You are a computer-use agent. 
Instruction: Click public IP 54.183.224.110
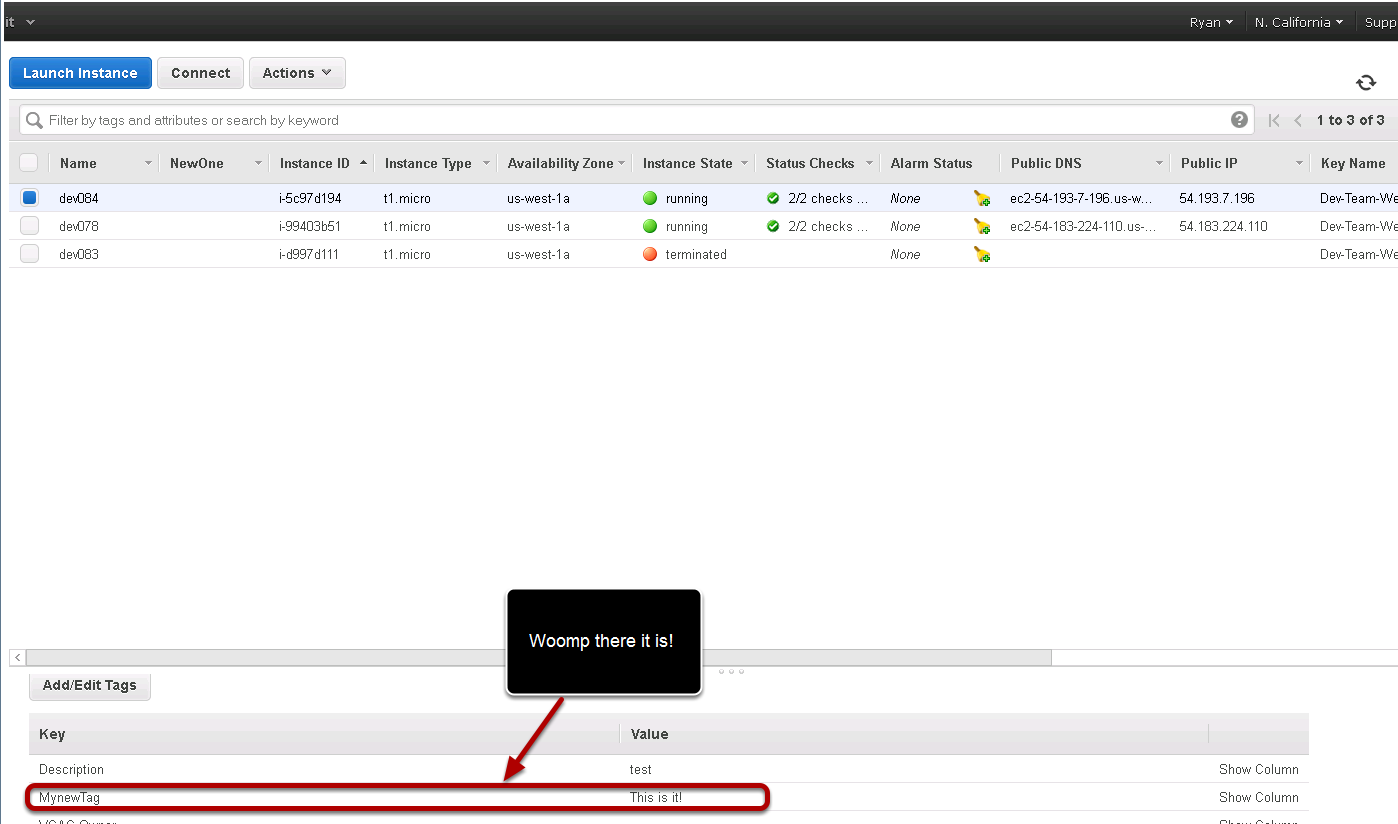point(1223,226)
